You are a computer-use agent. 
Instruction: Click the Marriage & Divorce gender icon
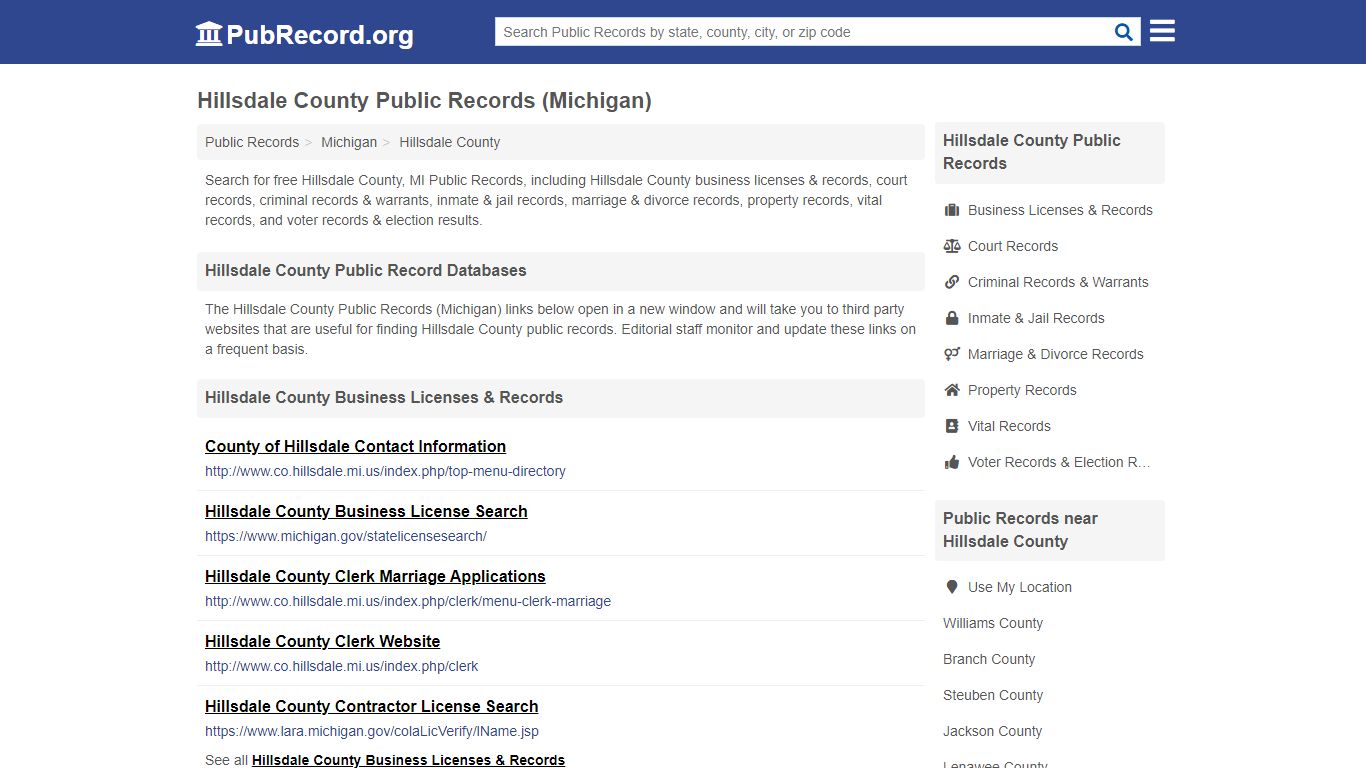952,354
